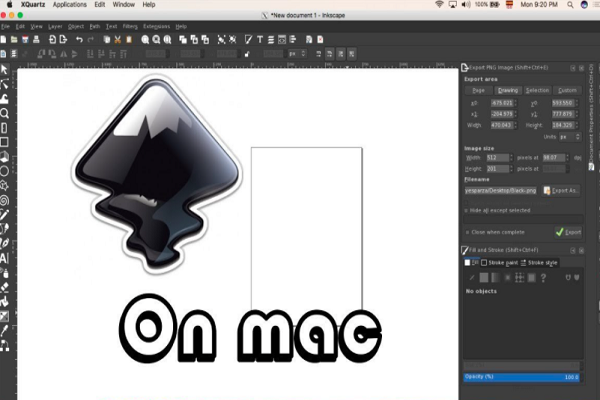
Task: Click the Paste clipboard icon
Action: 129,39
